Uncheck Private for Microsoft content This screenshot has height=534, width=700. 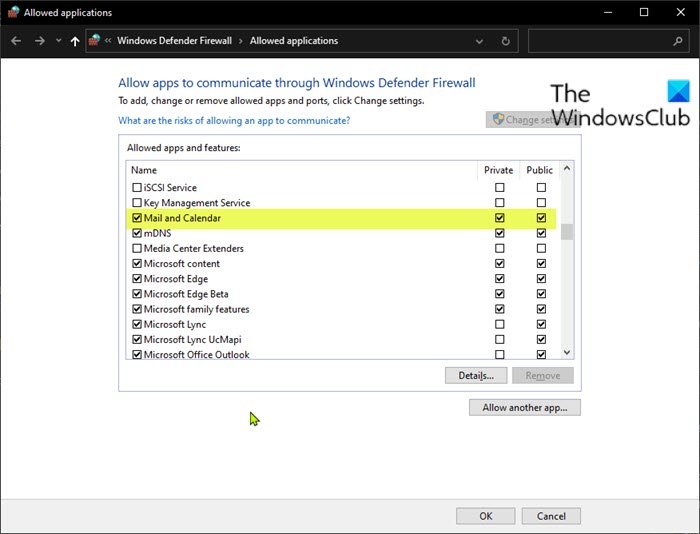click(x=500, y=263)
